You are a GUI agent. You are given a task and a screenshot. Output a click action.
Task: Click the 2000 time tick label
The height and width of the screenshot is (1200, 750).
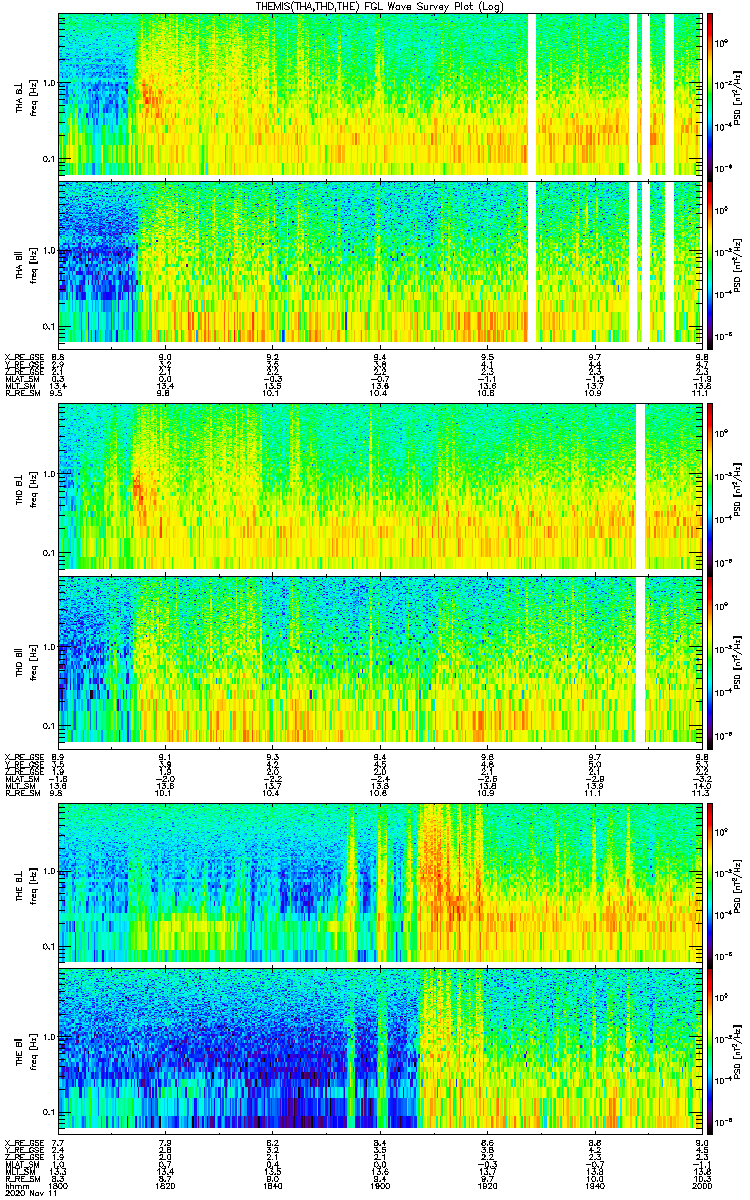(x=701, y=1185)
